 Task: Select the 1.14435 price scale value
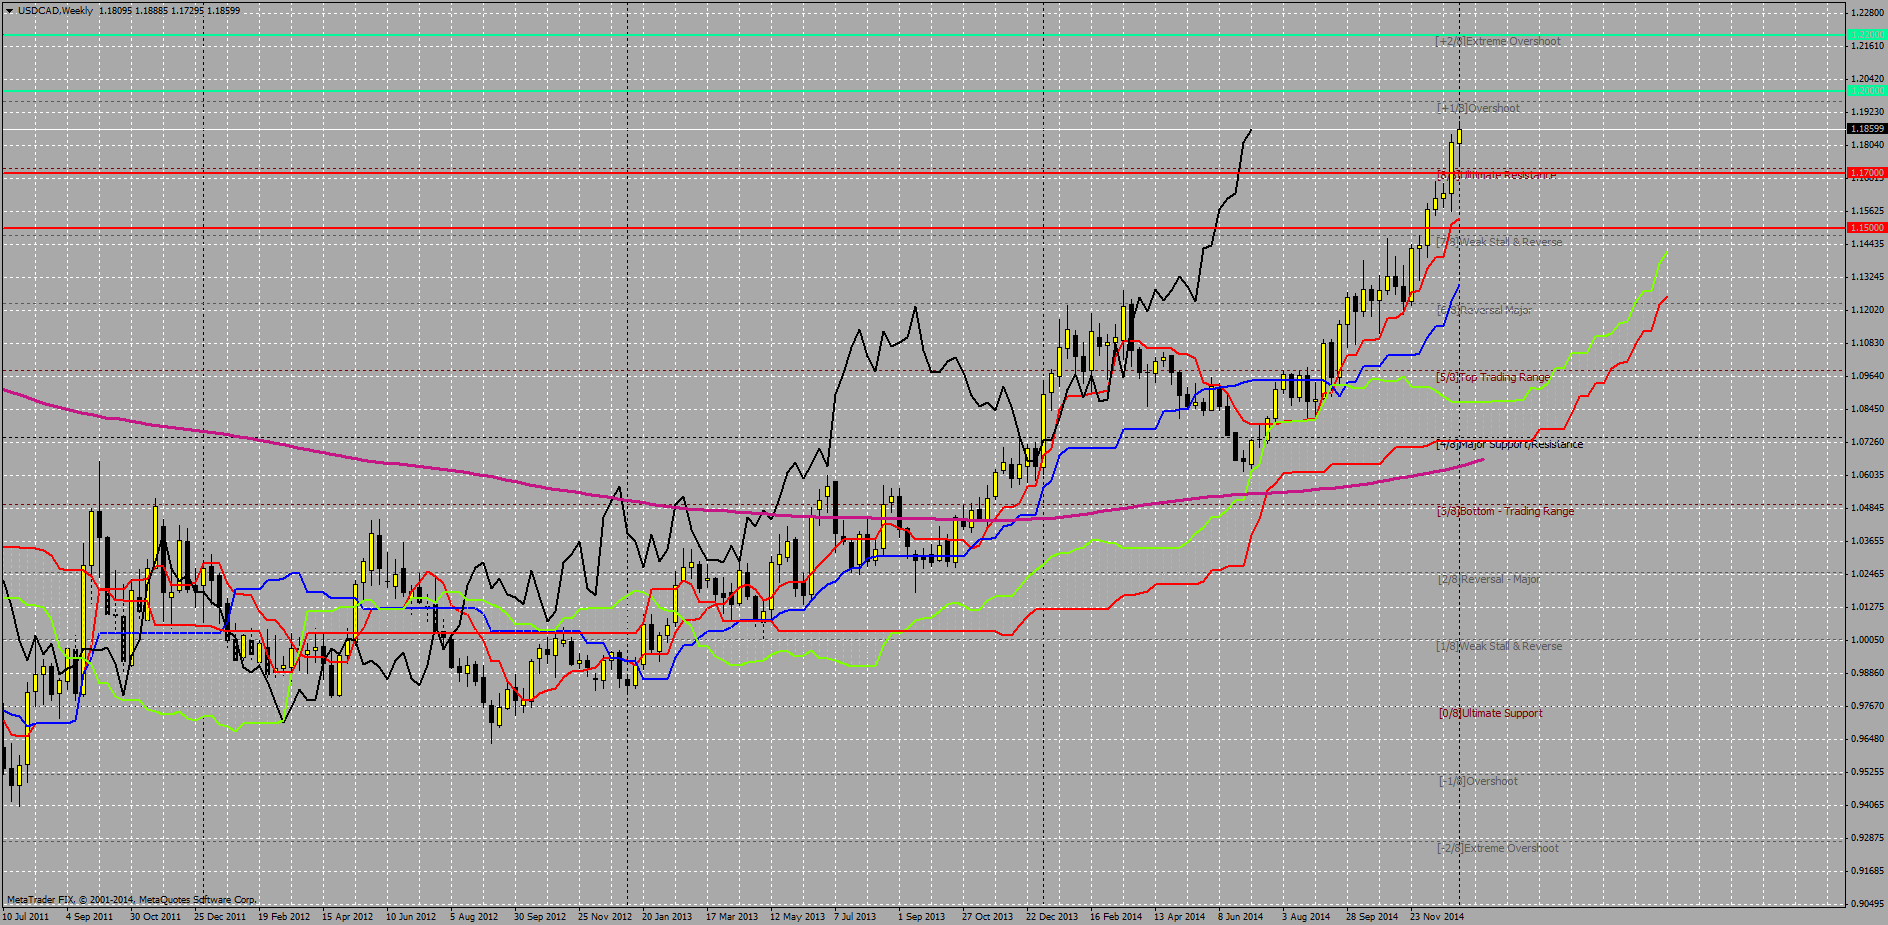(1867, 244)
